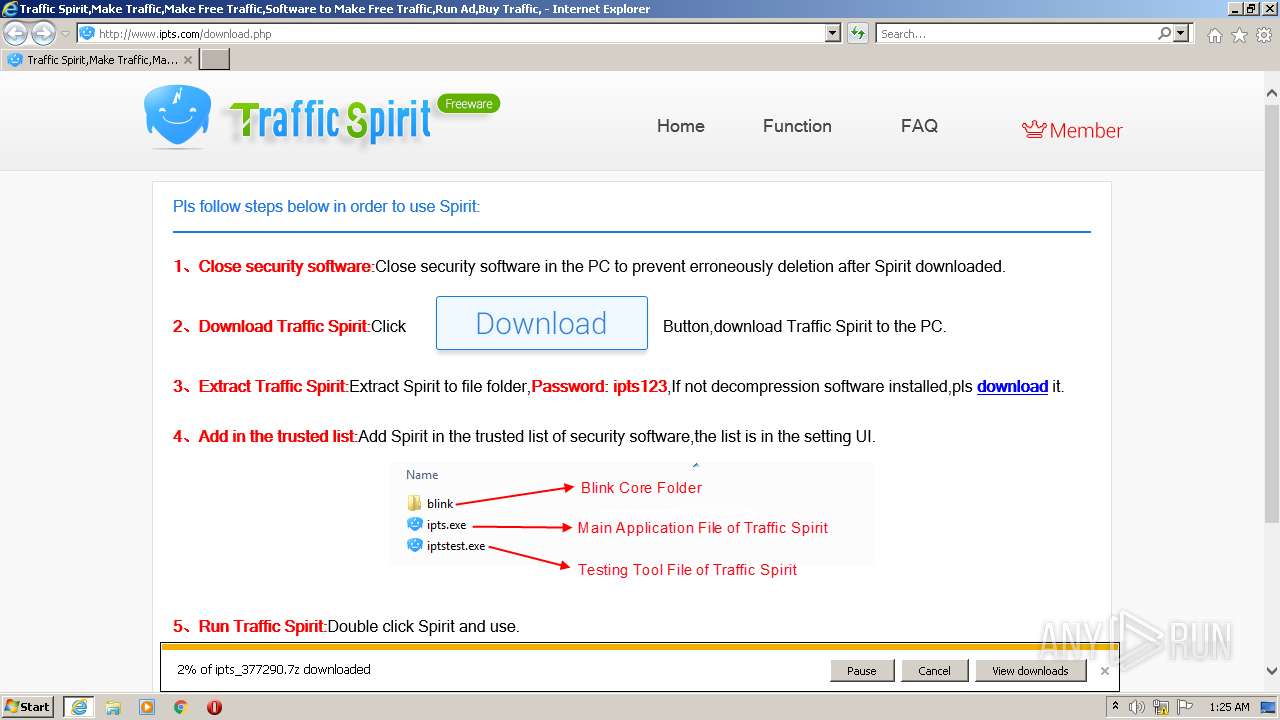Viewport: 1280px width, 720px height.
Task: Click iptstest.exe in the file list image
Action: coord(446,546)
